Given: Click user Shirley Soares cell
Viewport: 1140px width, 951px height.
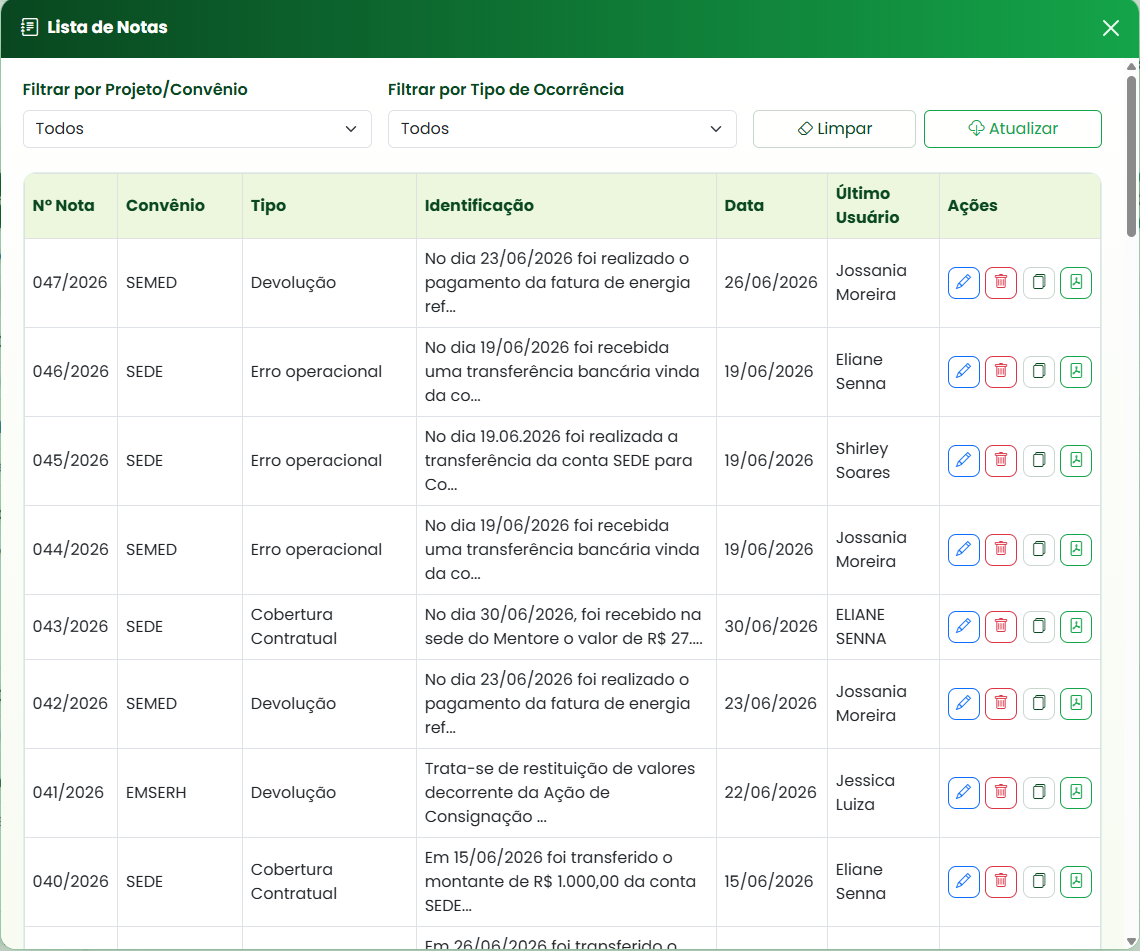Looking at the screenshot, I should click(x=883, y=461).
